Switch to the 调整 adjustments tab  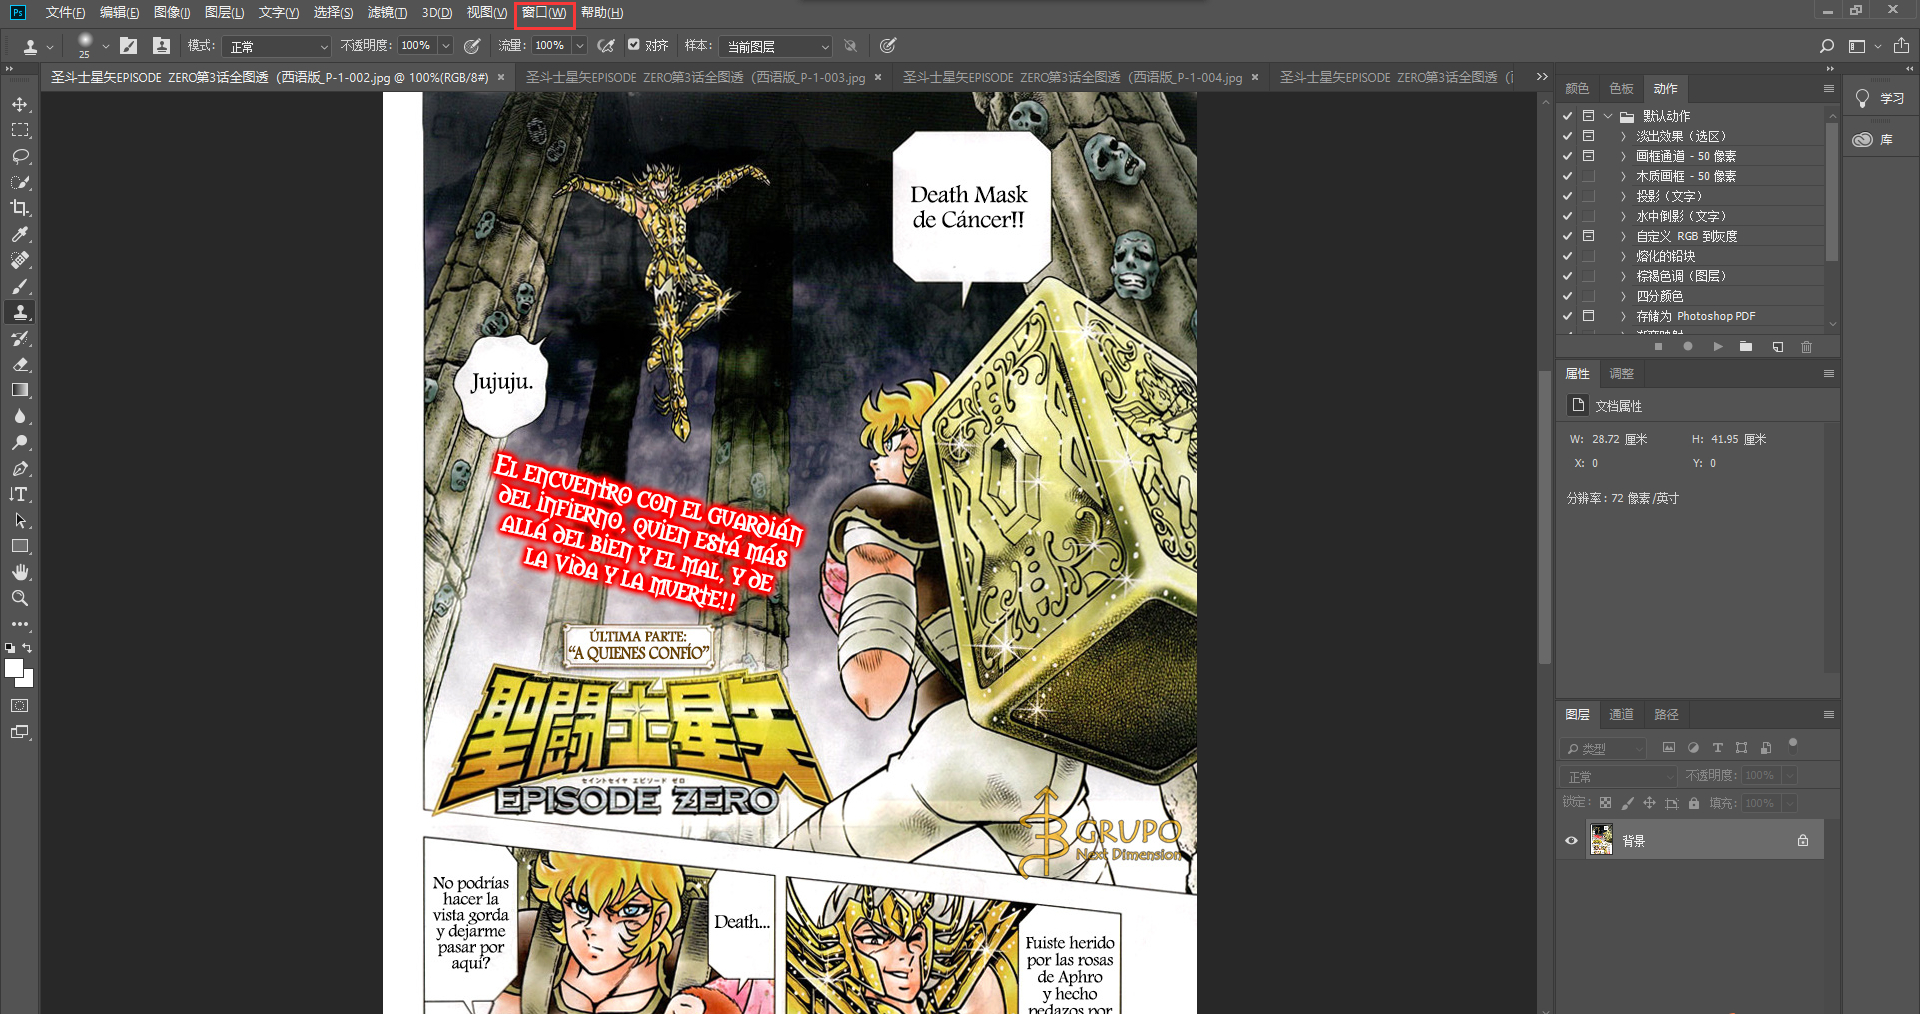(x=1621, y=373)
